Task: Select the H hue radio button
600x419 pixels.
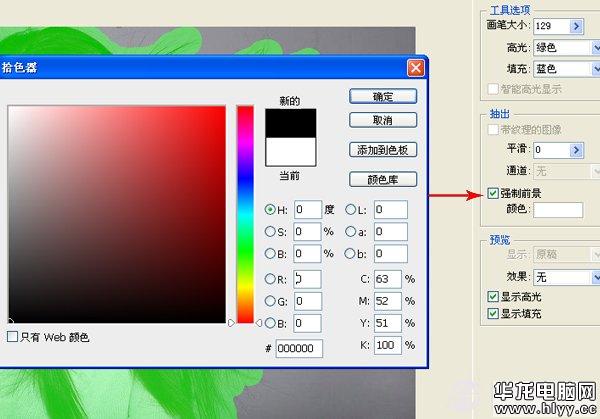Action: pyautogui.click(x=270, y=209)
